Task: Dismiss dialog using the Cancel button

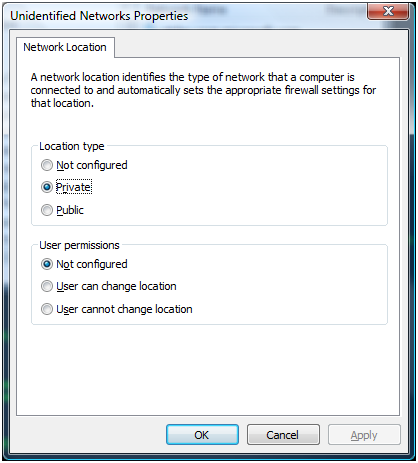Action: pos(283,435)
